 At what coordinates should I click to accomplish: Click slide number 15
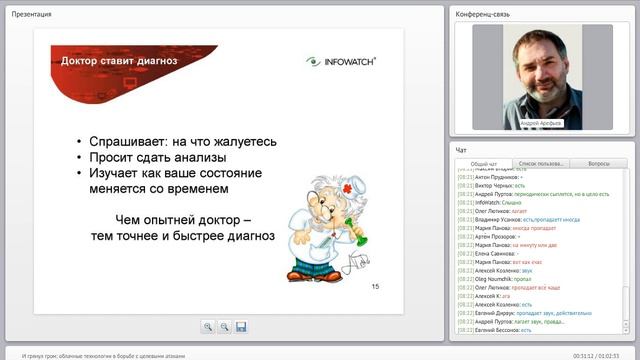(x=376, y=287)
